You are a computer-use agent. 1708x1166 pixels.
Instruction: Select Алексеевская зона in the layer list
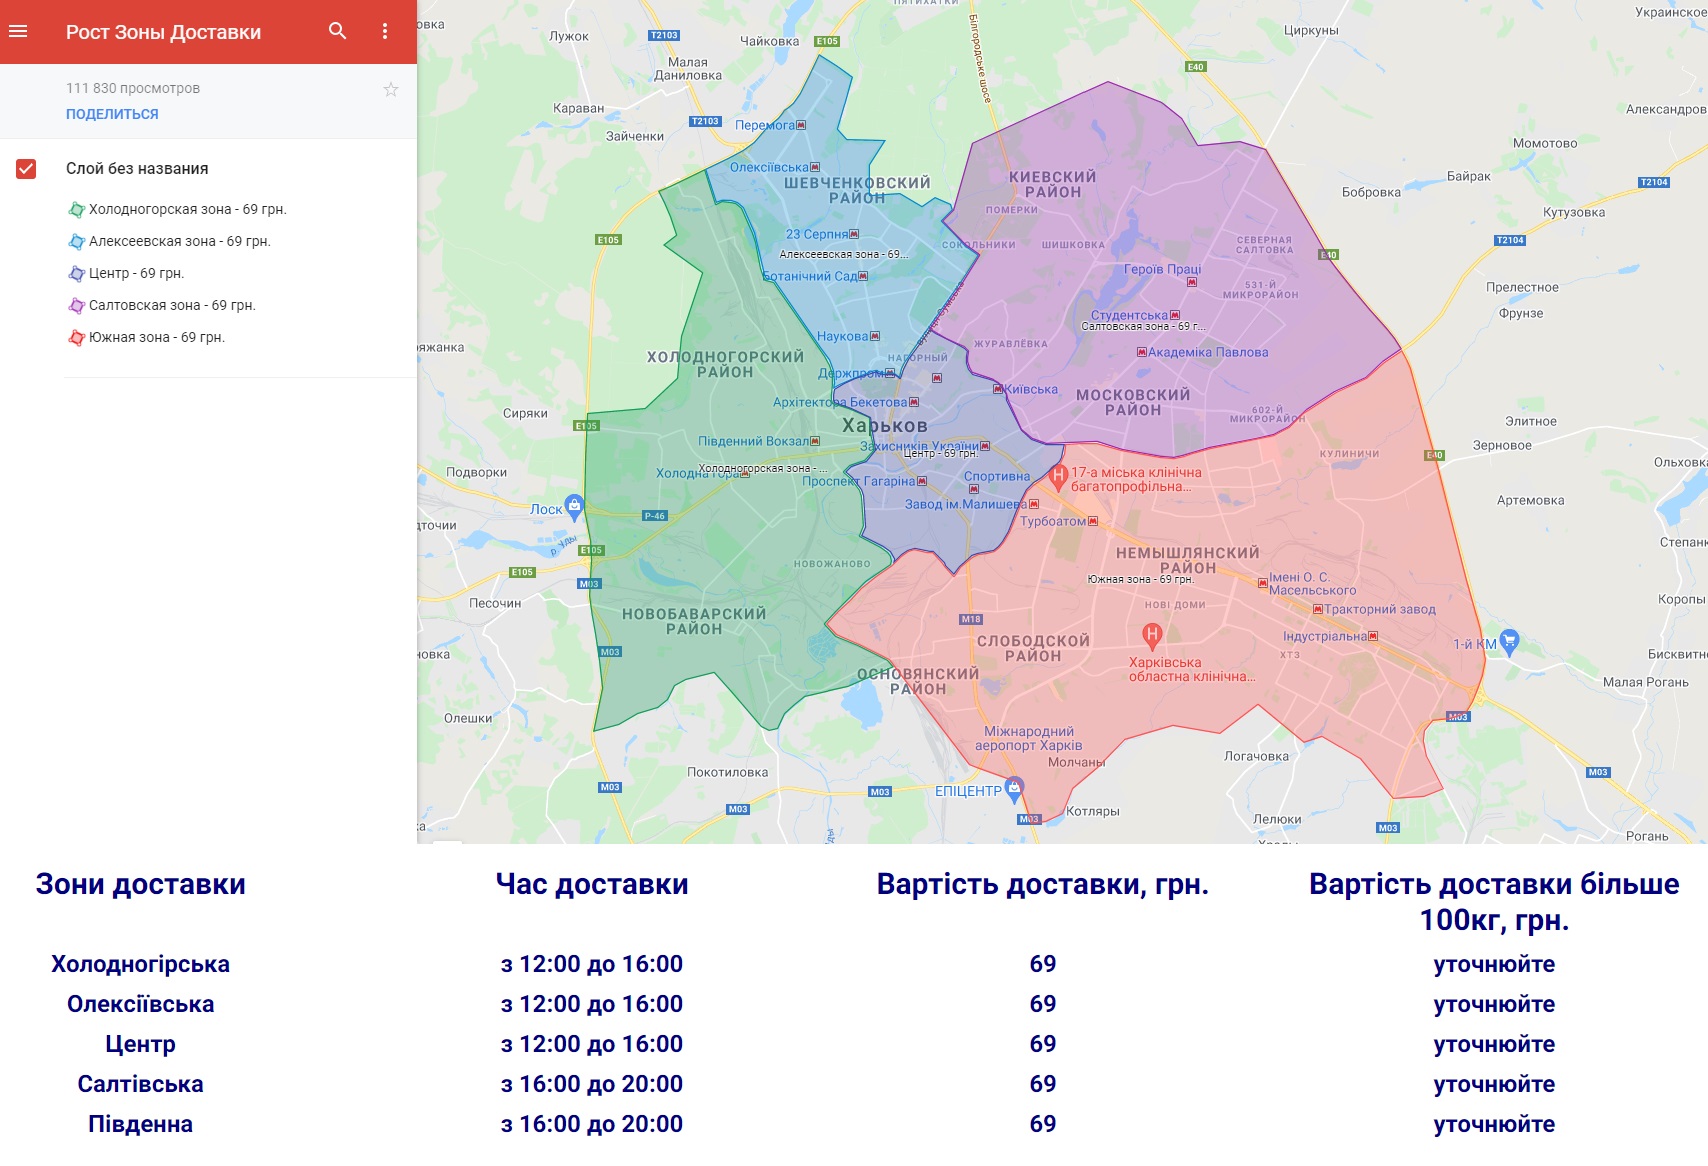179,241
